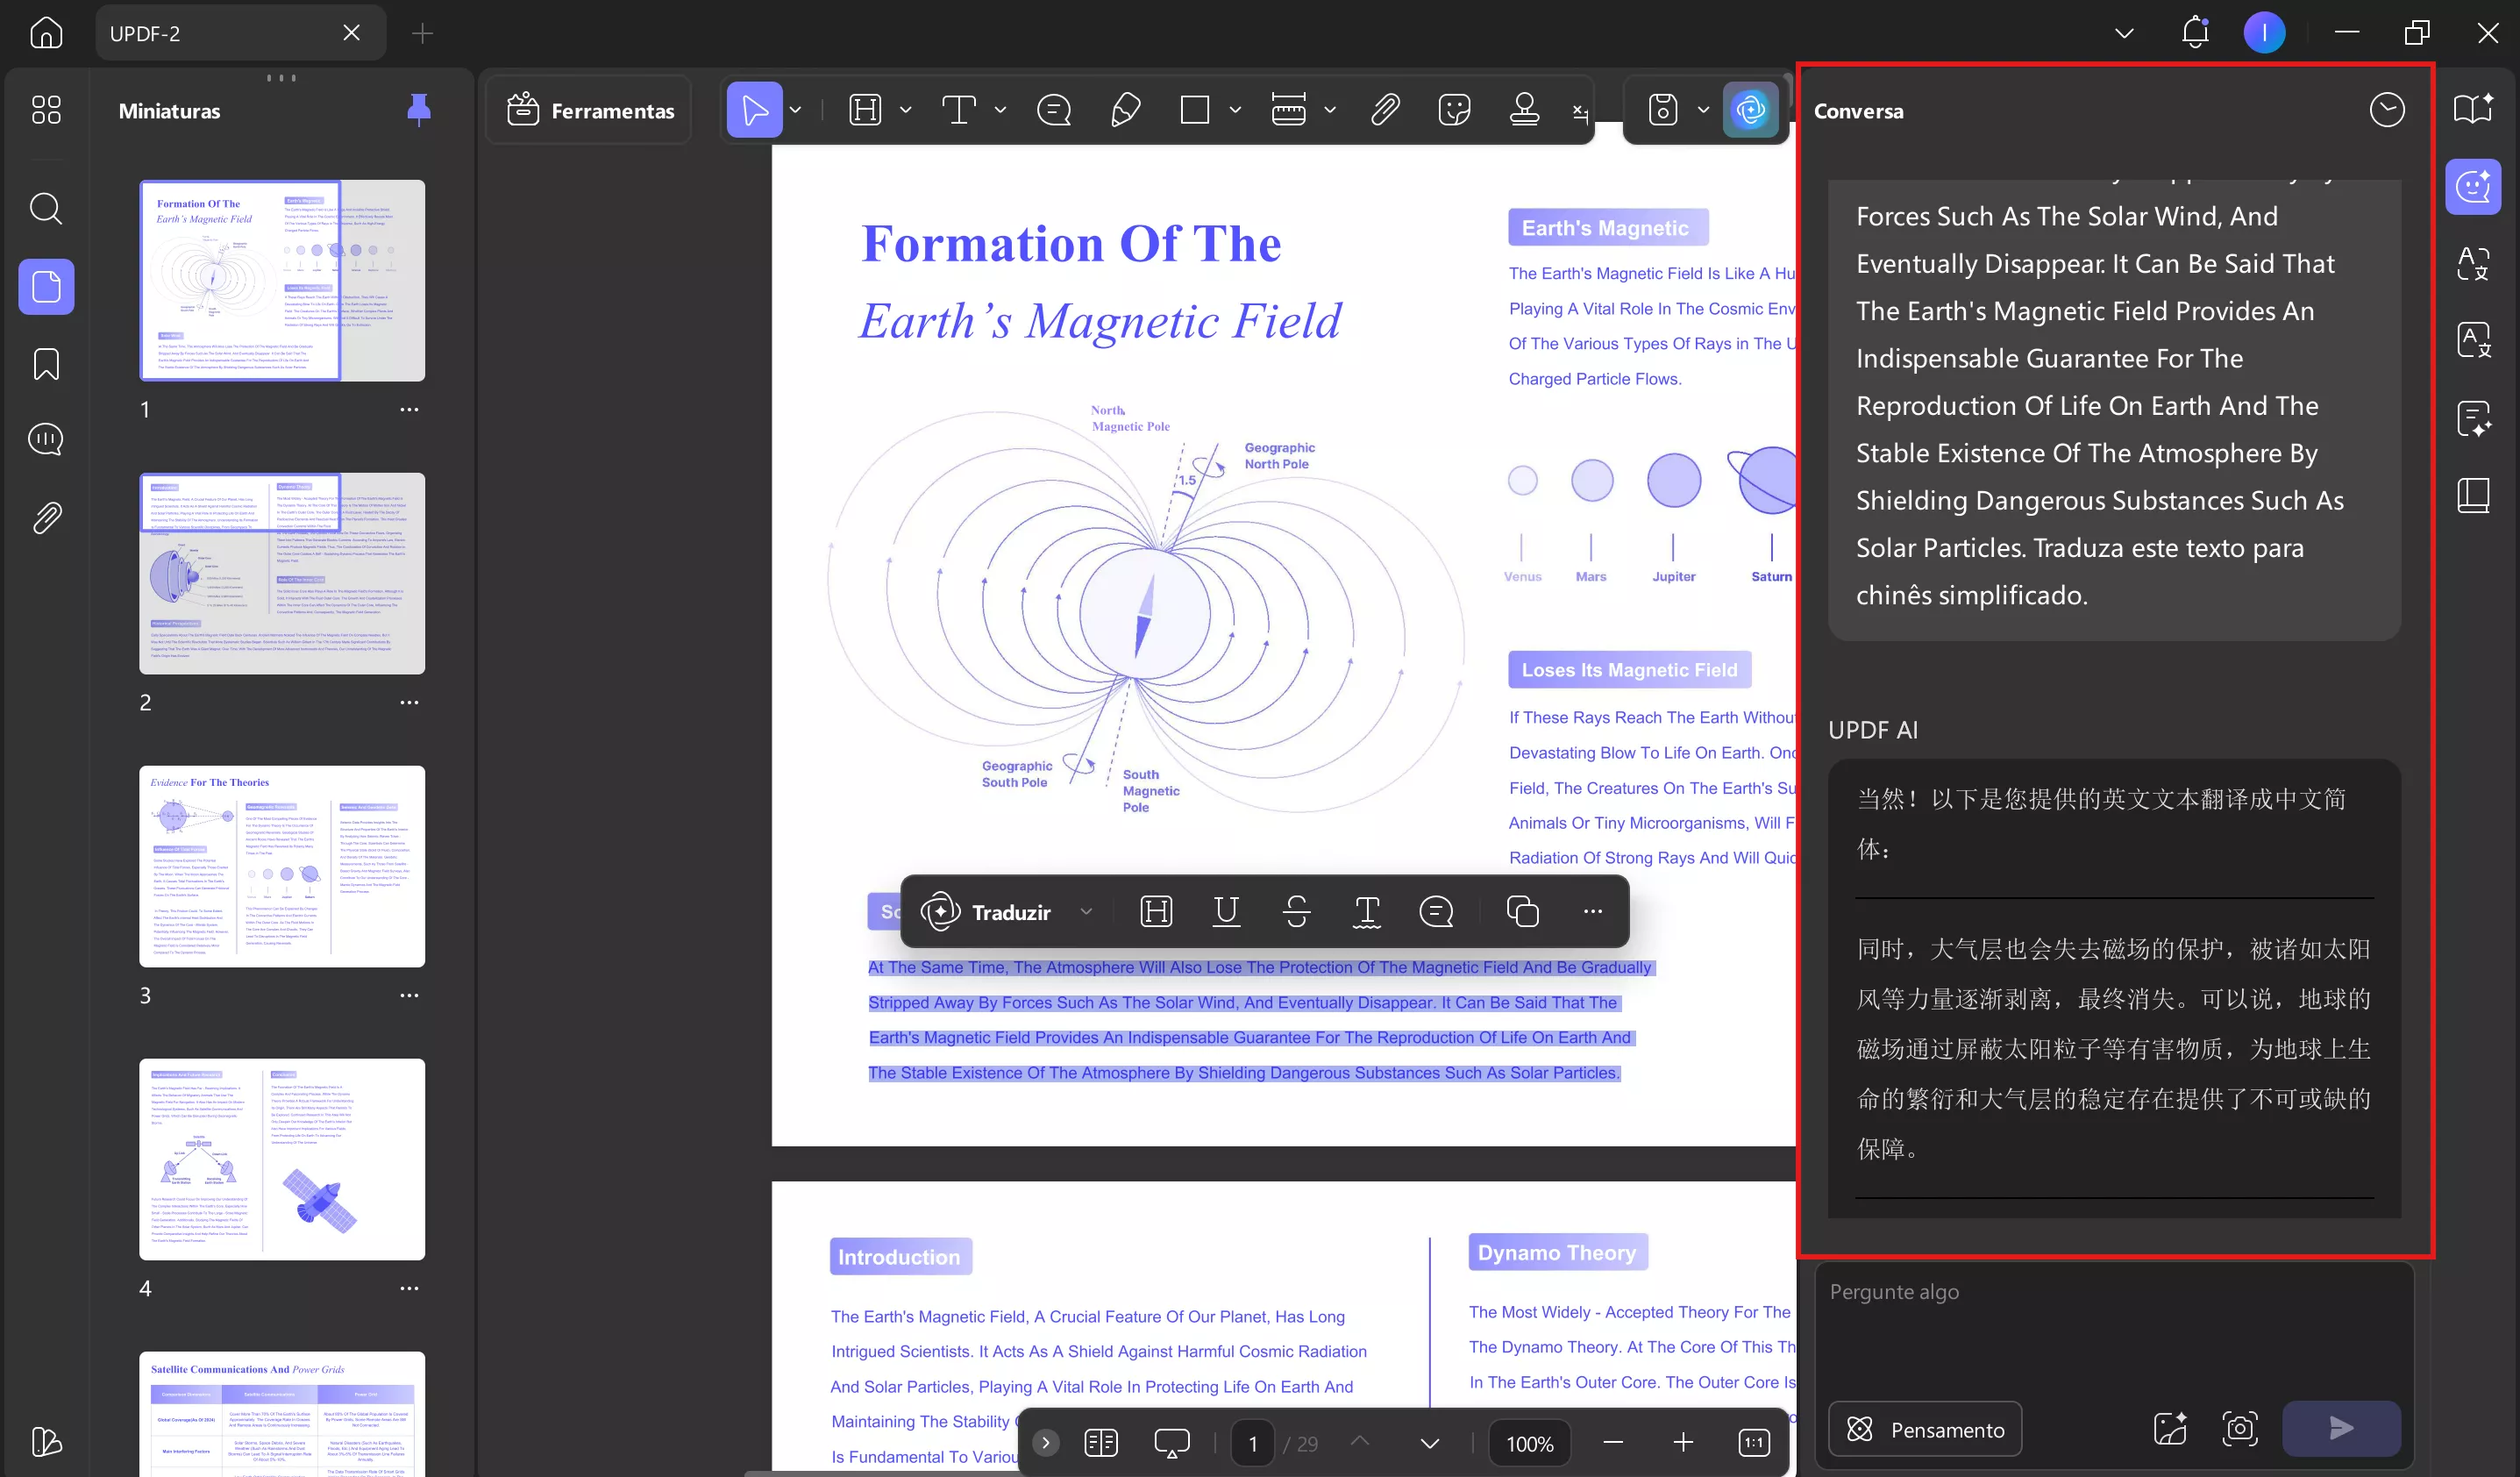Viewport: 2520px width, 1477px height.
Task: Expand the Traduzir dropdown arrow
Action: (1086, 911)
